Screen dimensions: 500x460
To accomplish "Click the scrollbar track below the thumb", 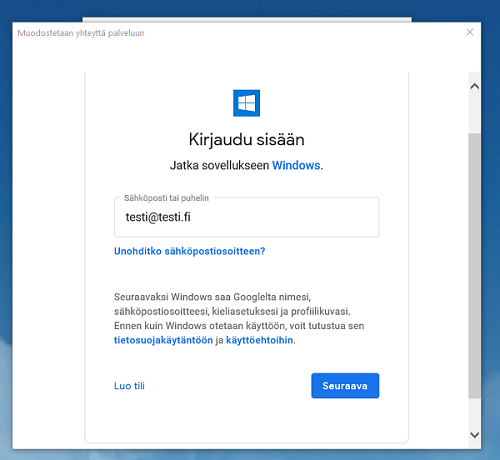I will [474, 413].
